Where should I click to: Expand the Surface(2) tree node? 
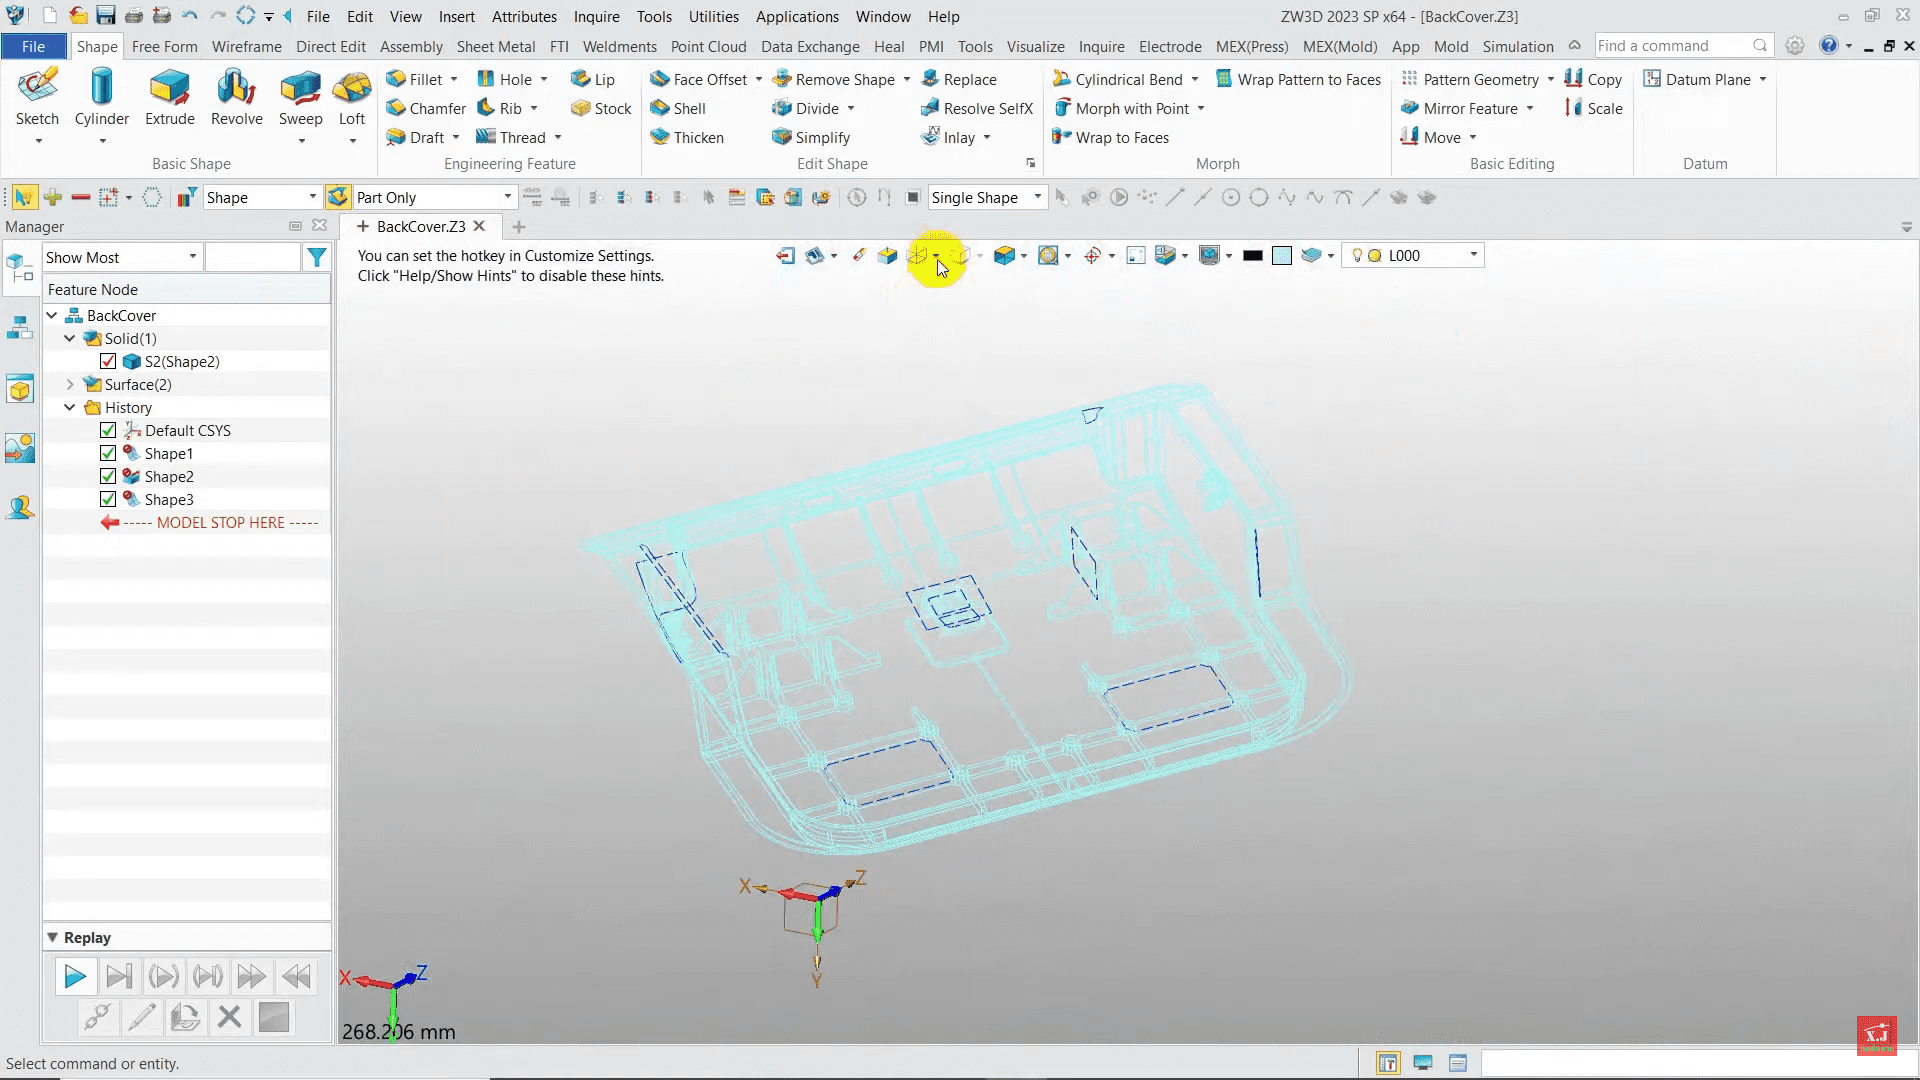pyautogui.click(x=70, y=385)
